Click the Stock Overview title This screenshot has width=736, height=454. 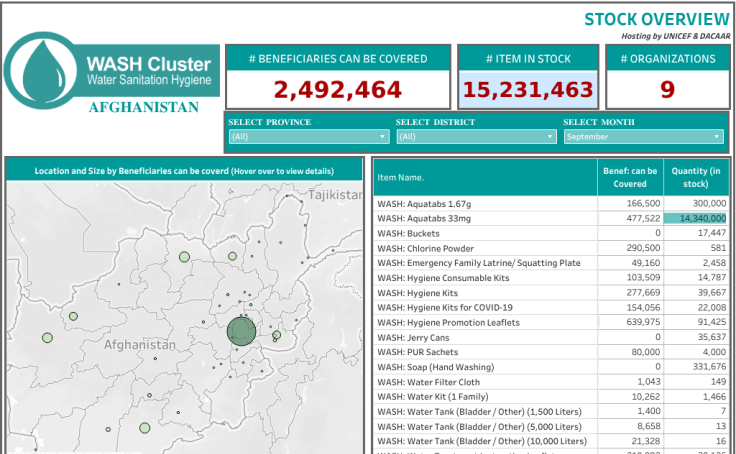point(656,19)
